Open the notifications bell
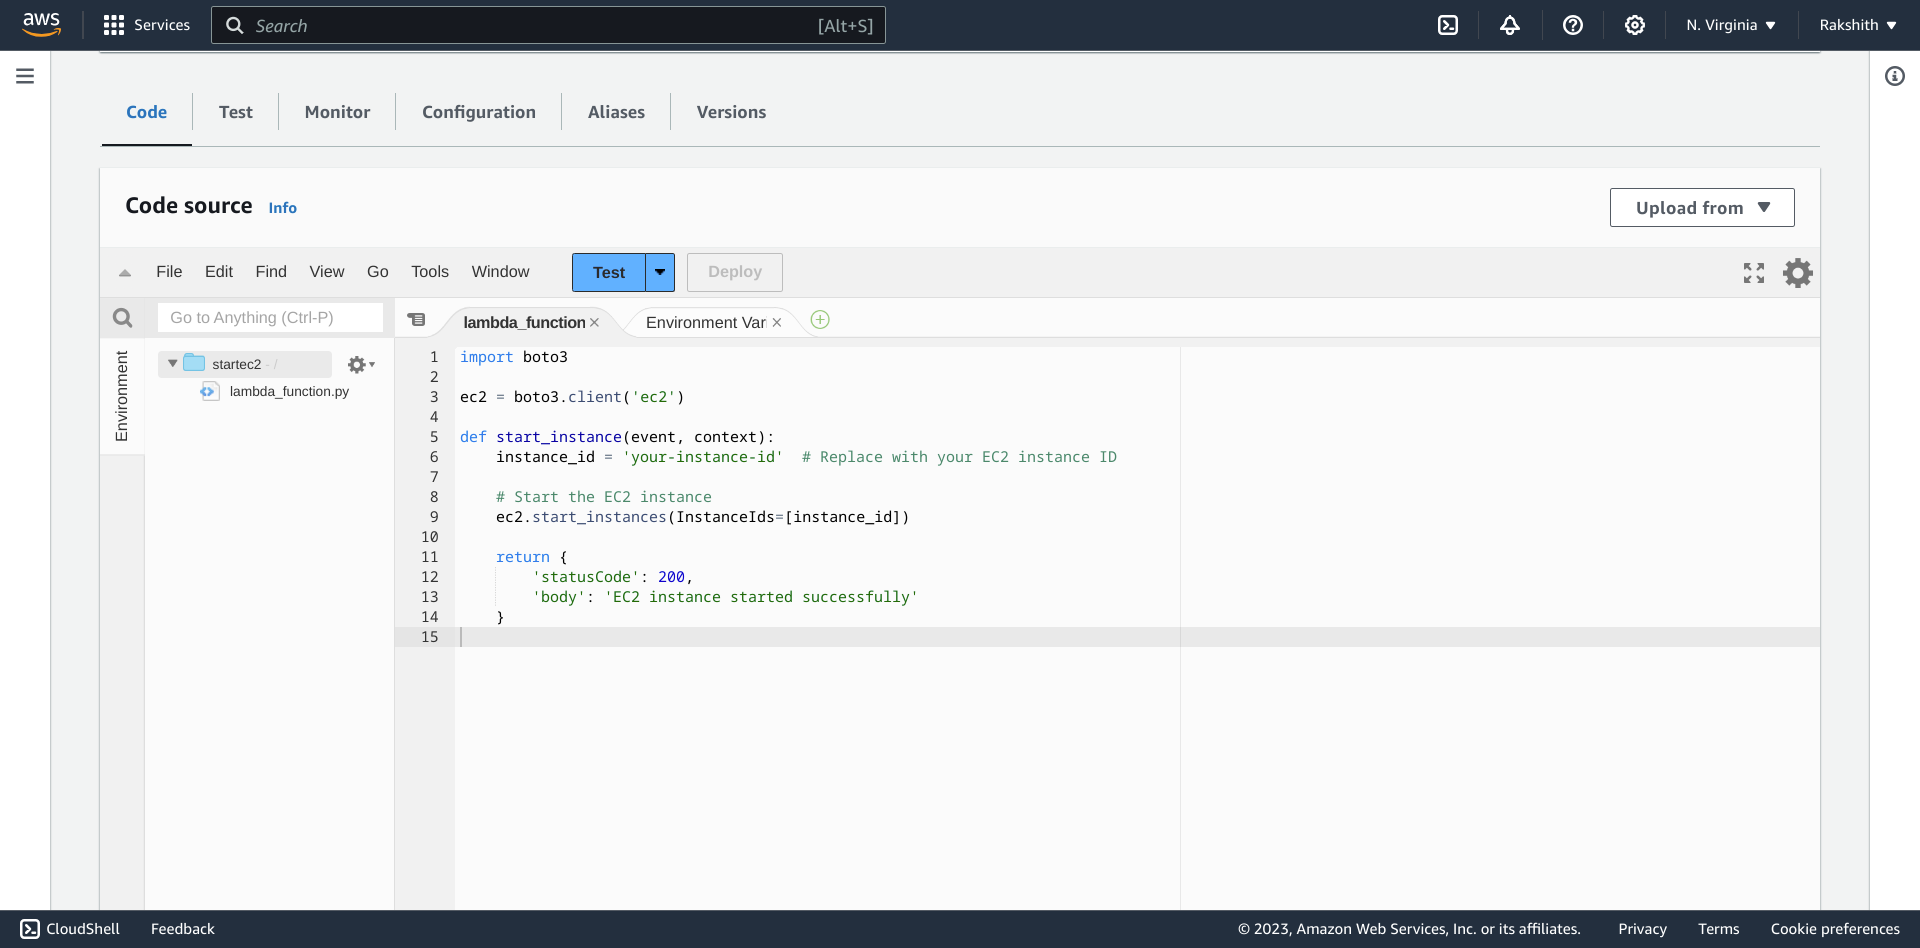 (x=1510, y=25)
